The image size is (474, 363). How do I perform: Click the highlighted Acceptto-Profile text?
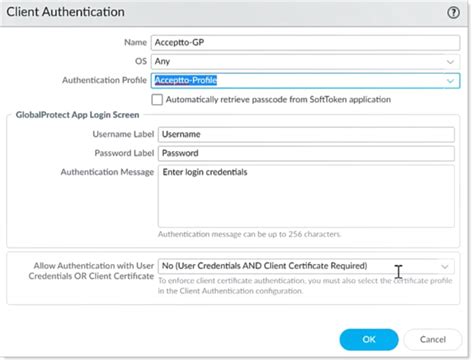point(186,80)
